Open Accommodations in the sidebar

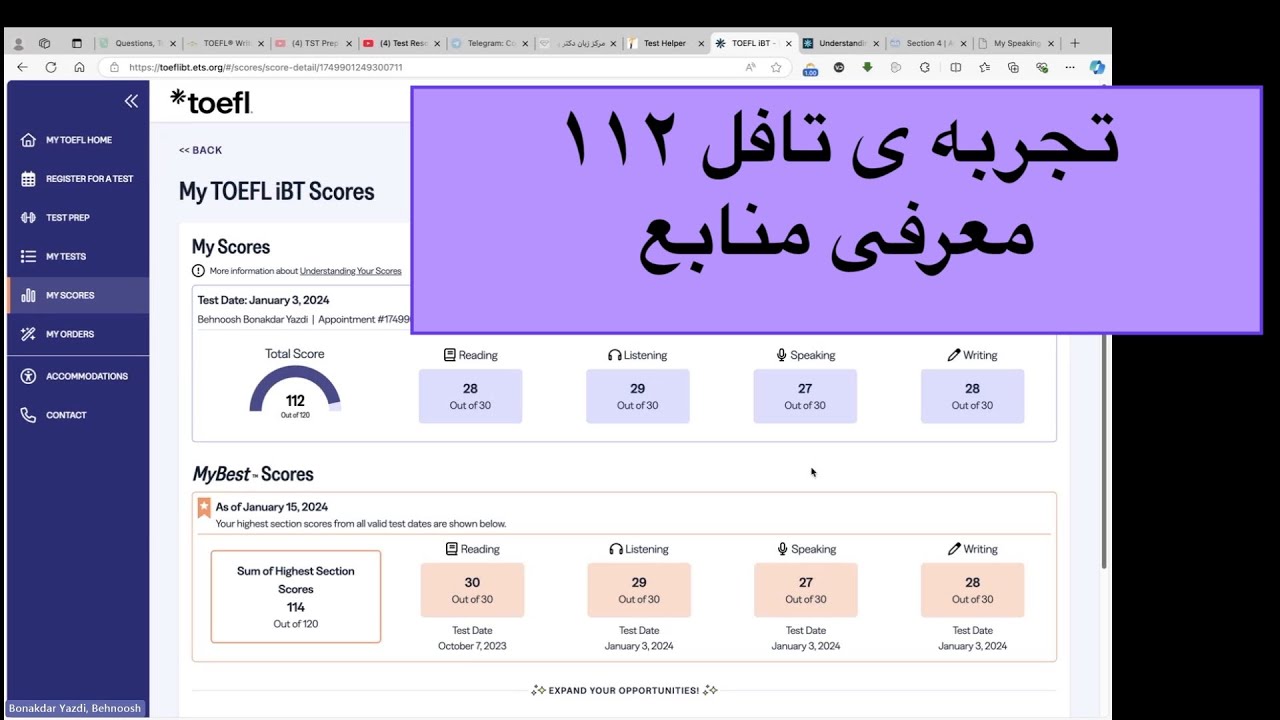pyautogui.click(x=77, y=376)
